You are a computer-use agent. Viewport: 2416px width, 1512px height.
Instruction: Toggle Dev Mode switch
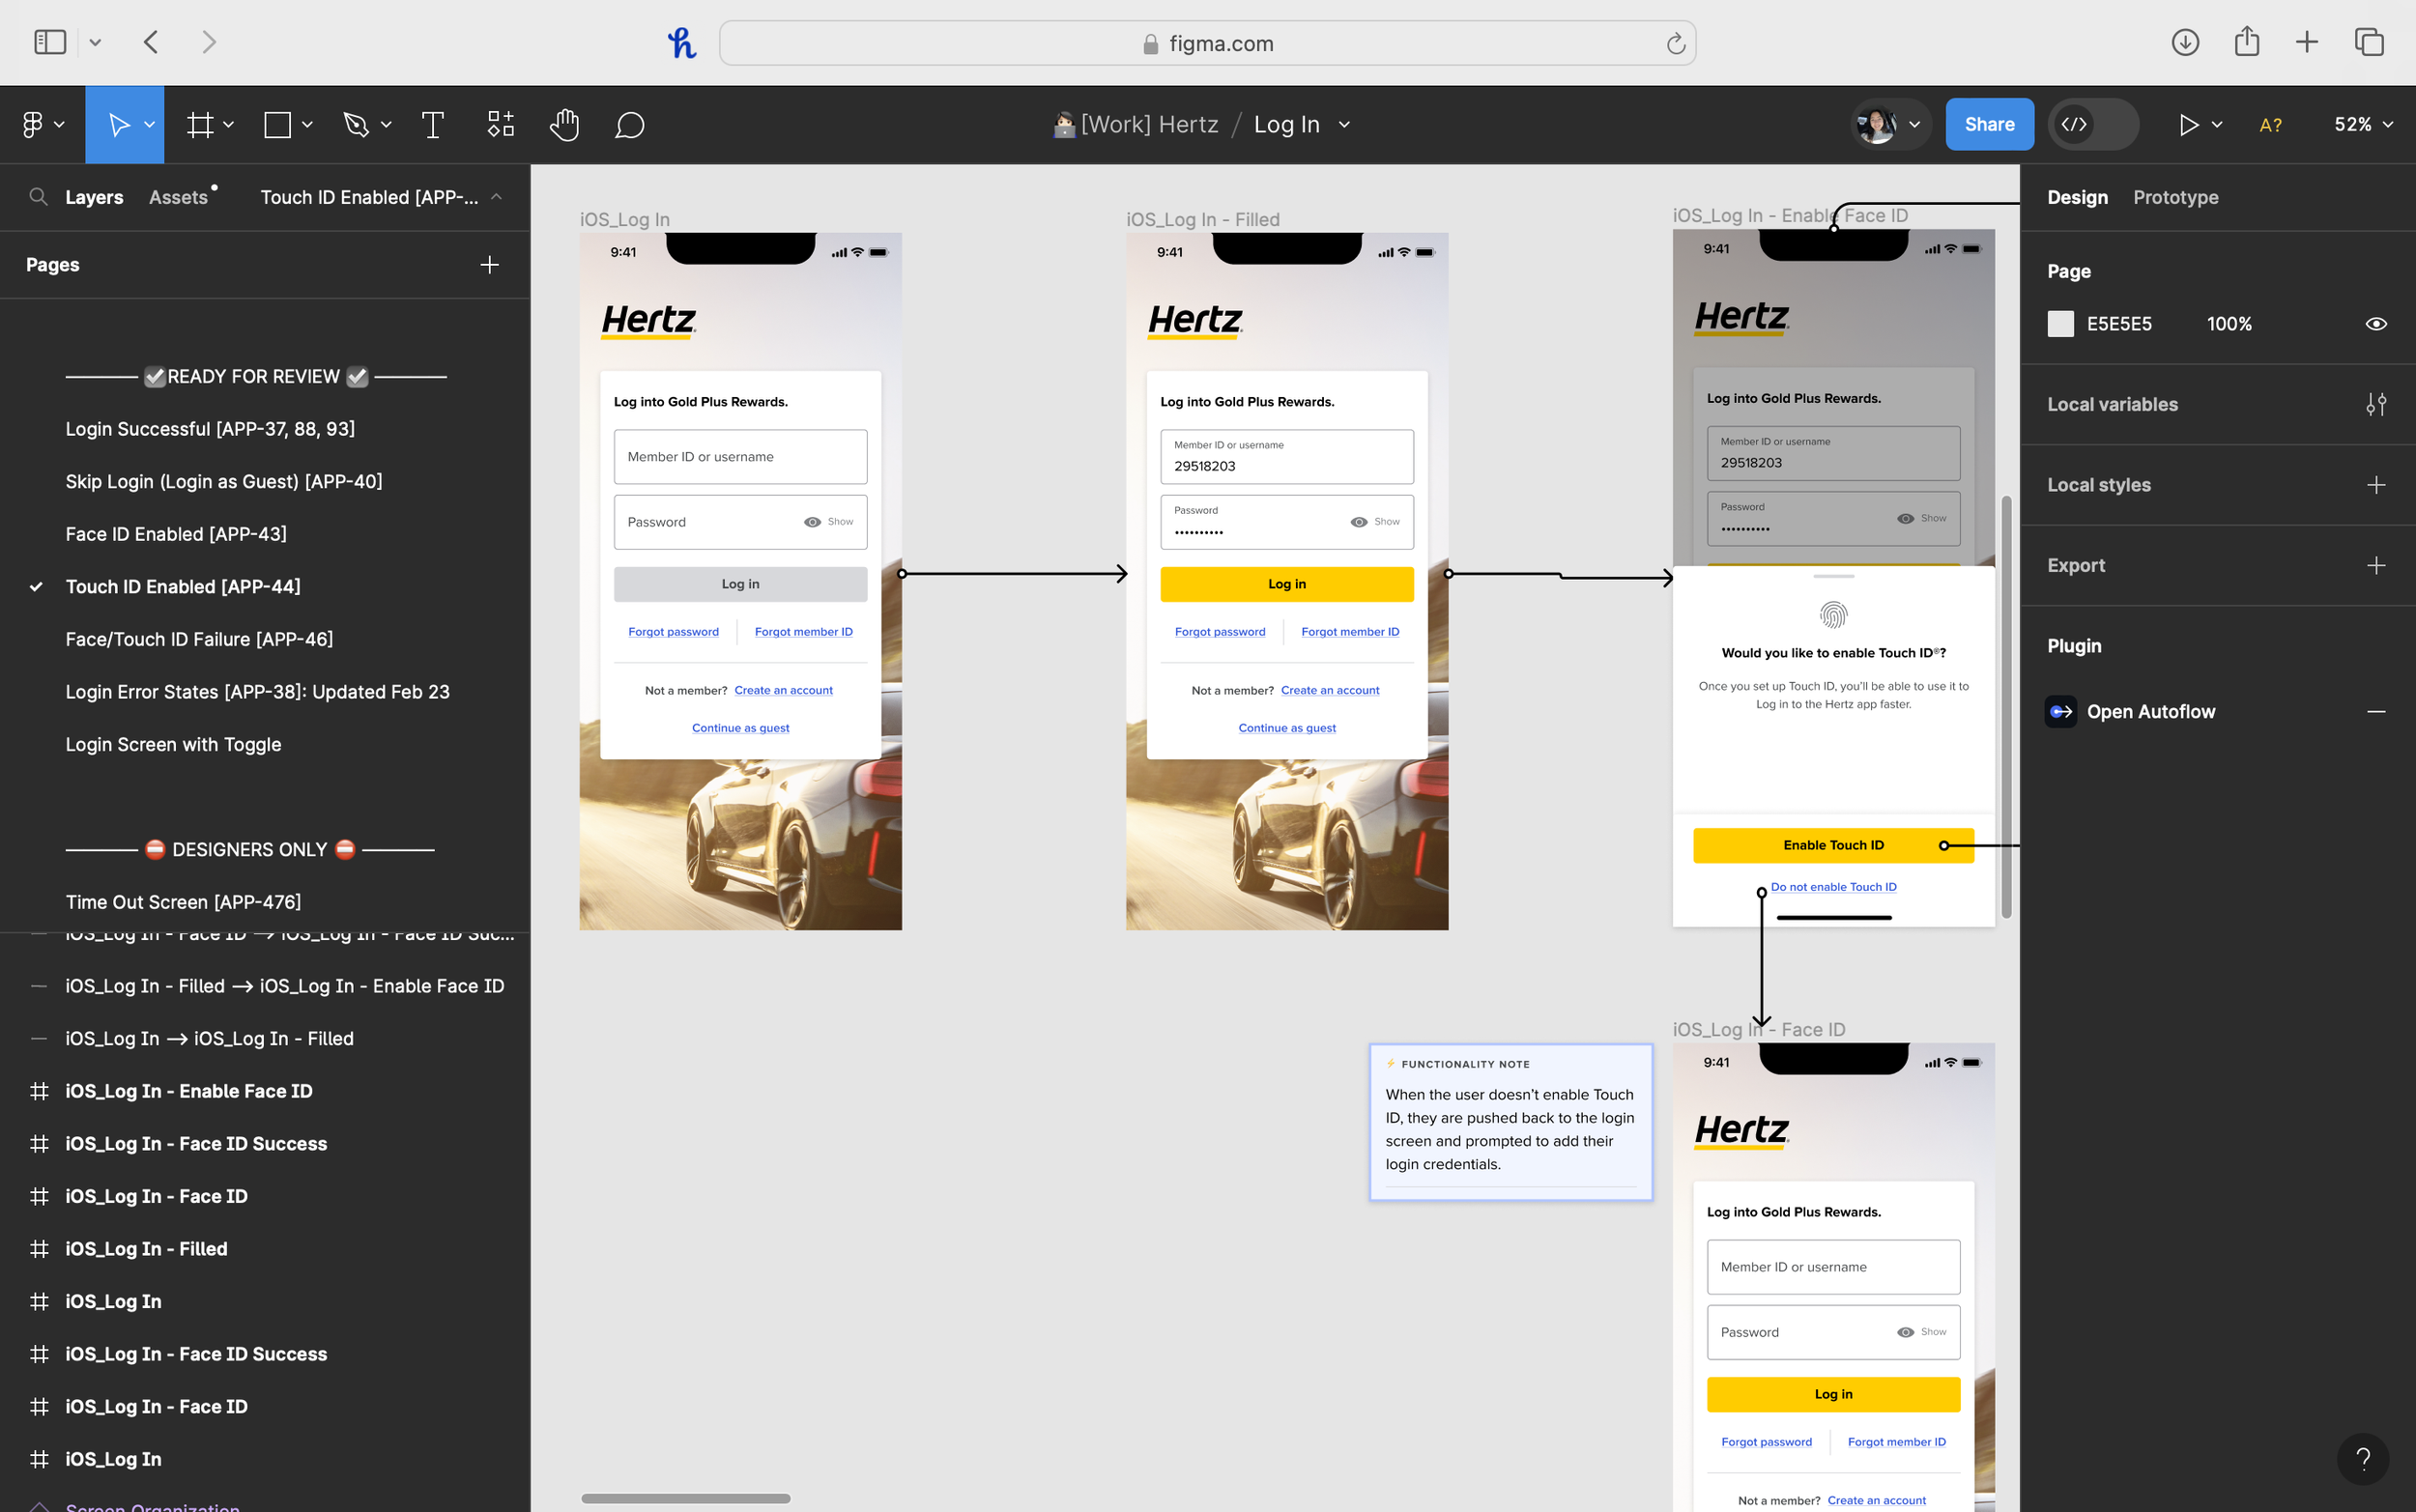pos(2093,125)
